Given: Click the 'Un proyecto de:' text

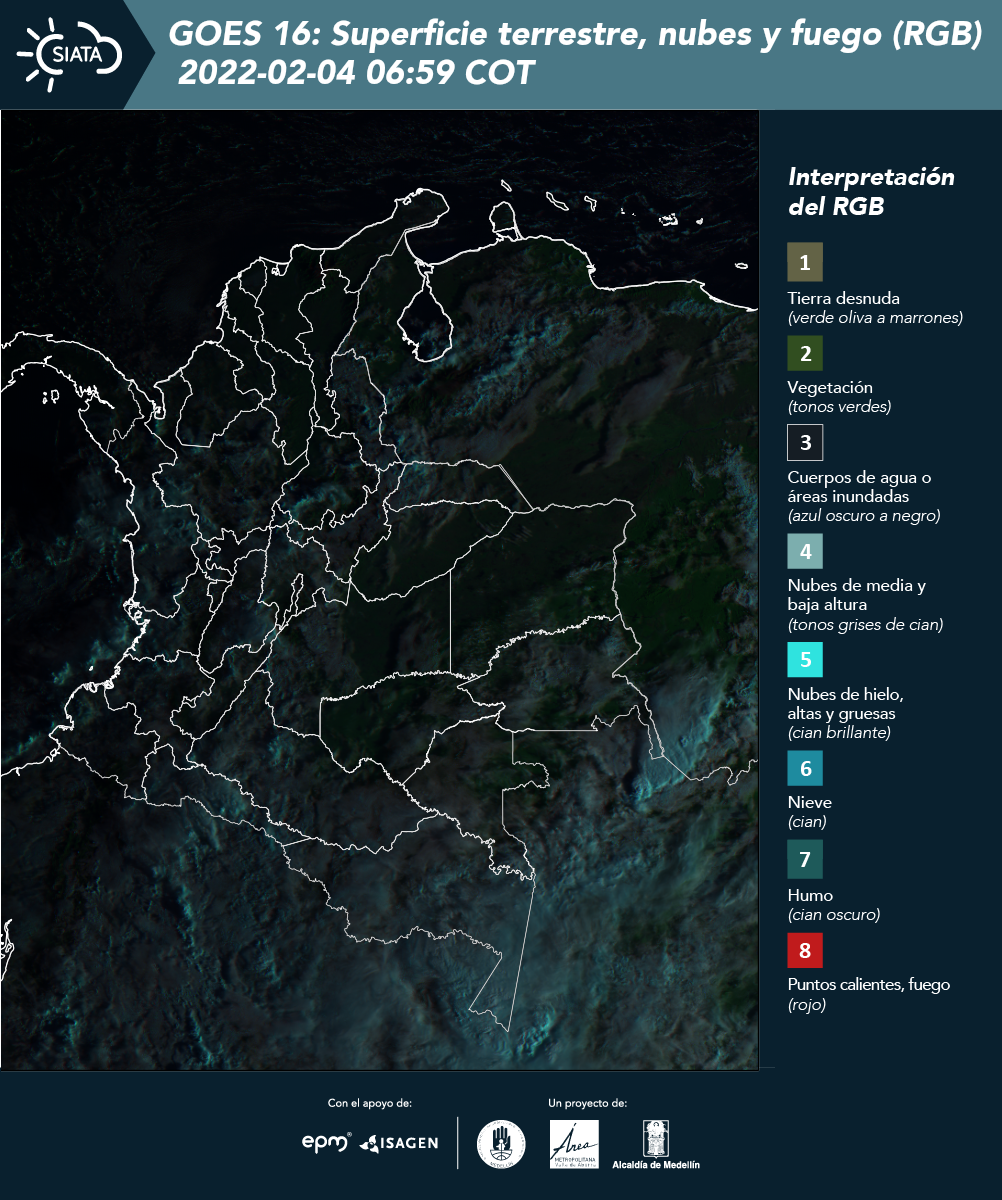Looking at the screenshot, I should [588, 1103].
